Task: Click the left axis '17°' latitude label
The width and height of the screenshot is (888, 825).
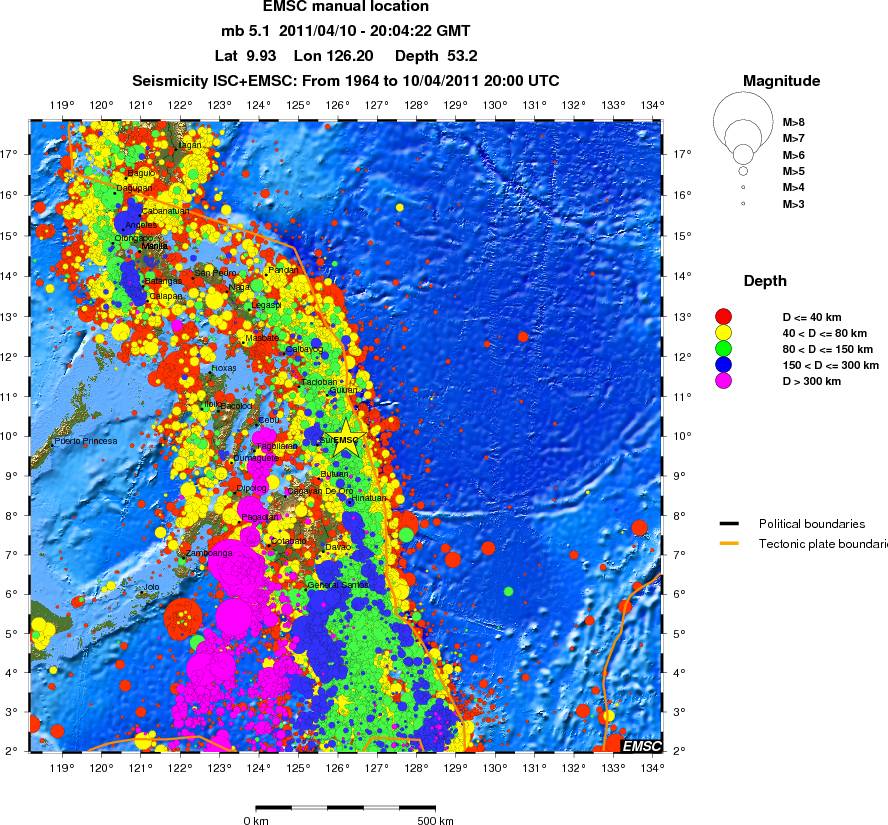Action: [8, 153]
